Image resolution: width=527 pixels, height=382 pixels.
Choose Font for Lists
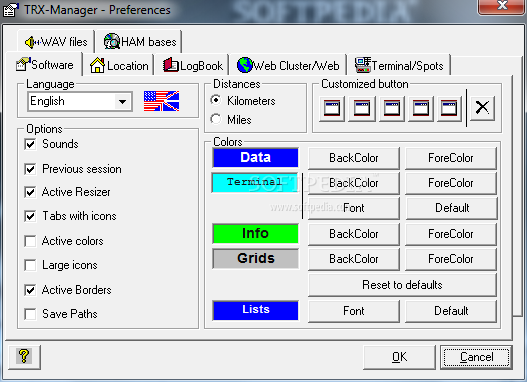(x=354, y=311)
